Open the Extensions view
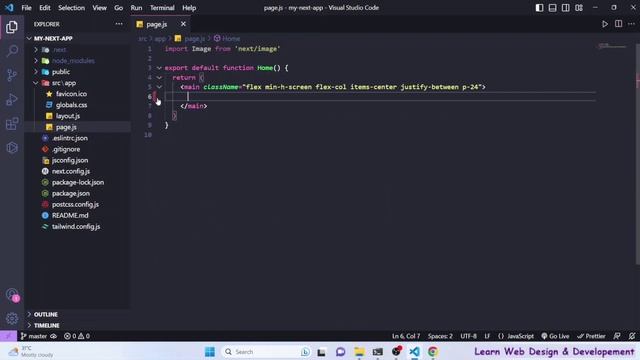This screenshot has height=360, width=640. (12, 123)
